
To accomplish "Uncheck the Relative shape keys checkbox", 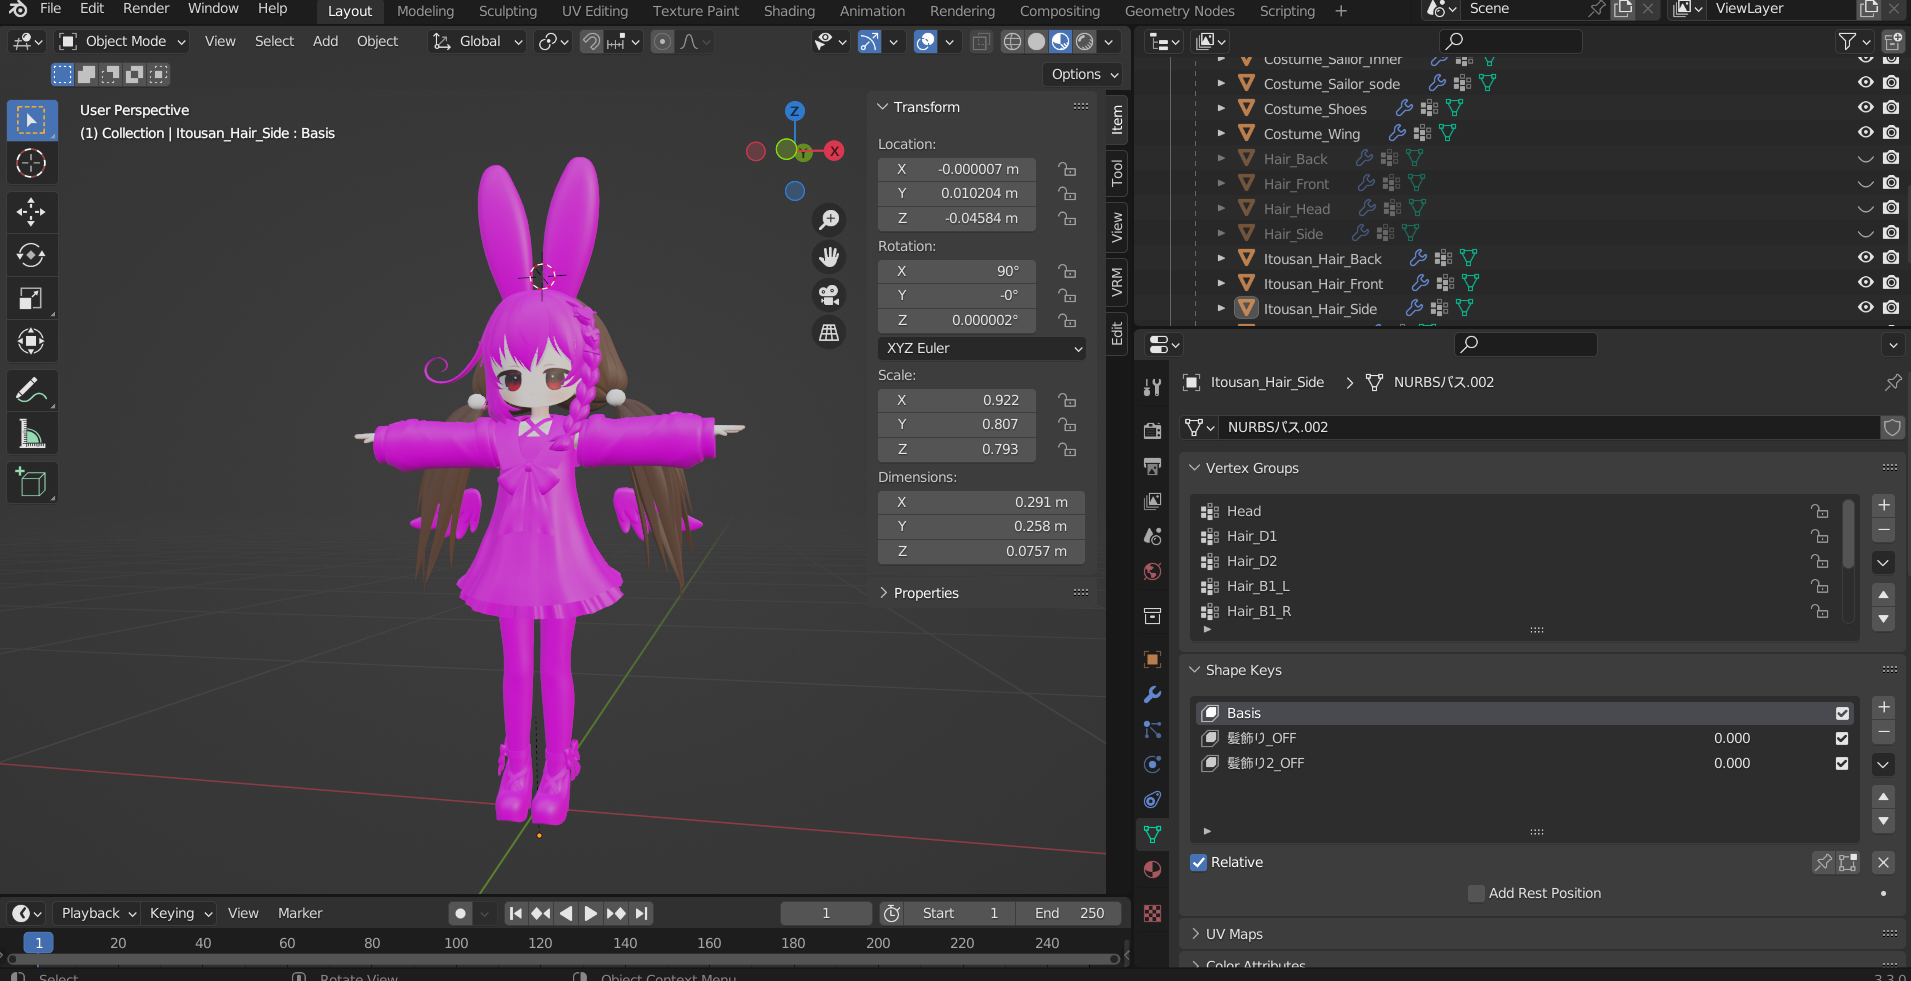I will [1198, 862].
